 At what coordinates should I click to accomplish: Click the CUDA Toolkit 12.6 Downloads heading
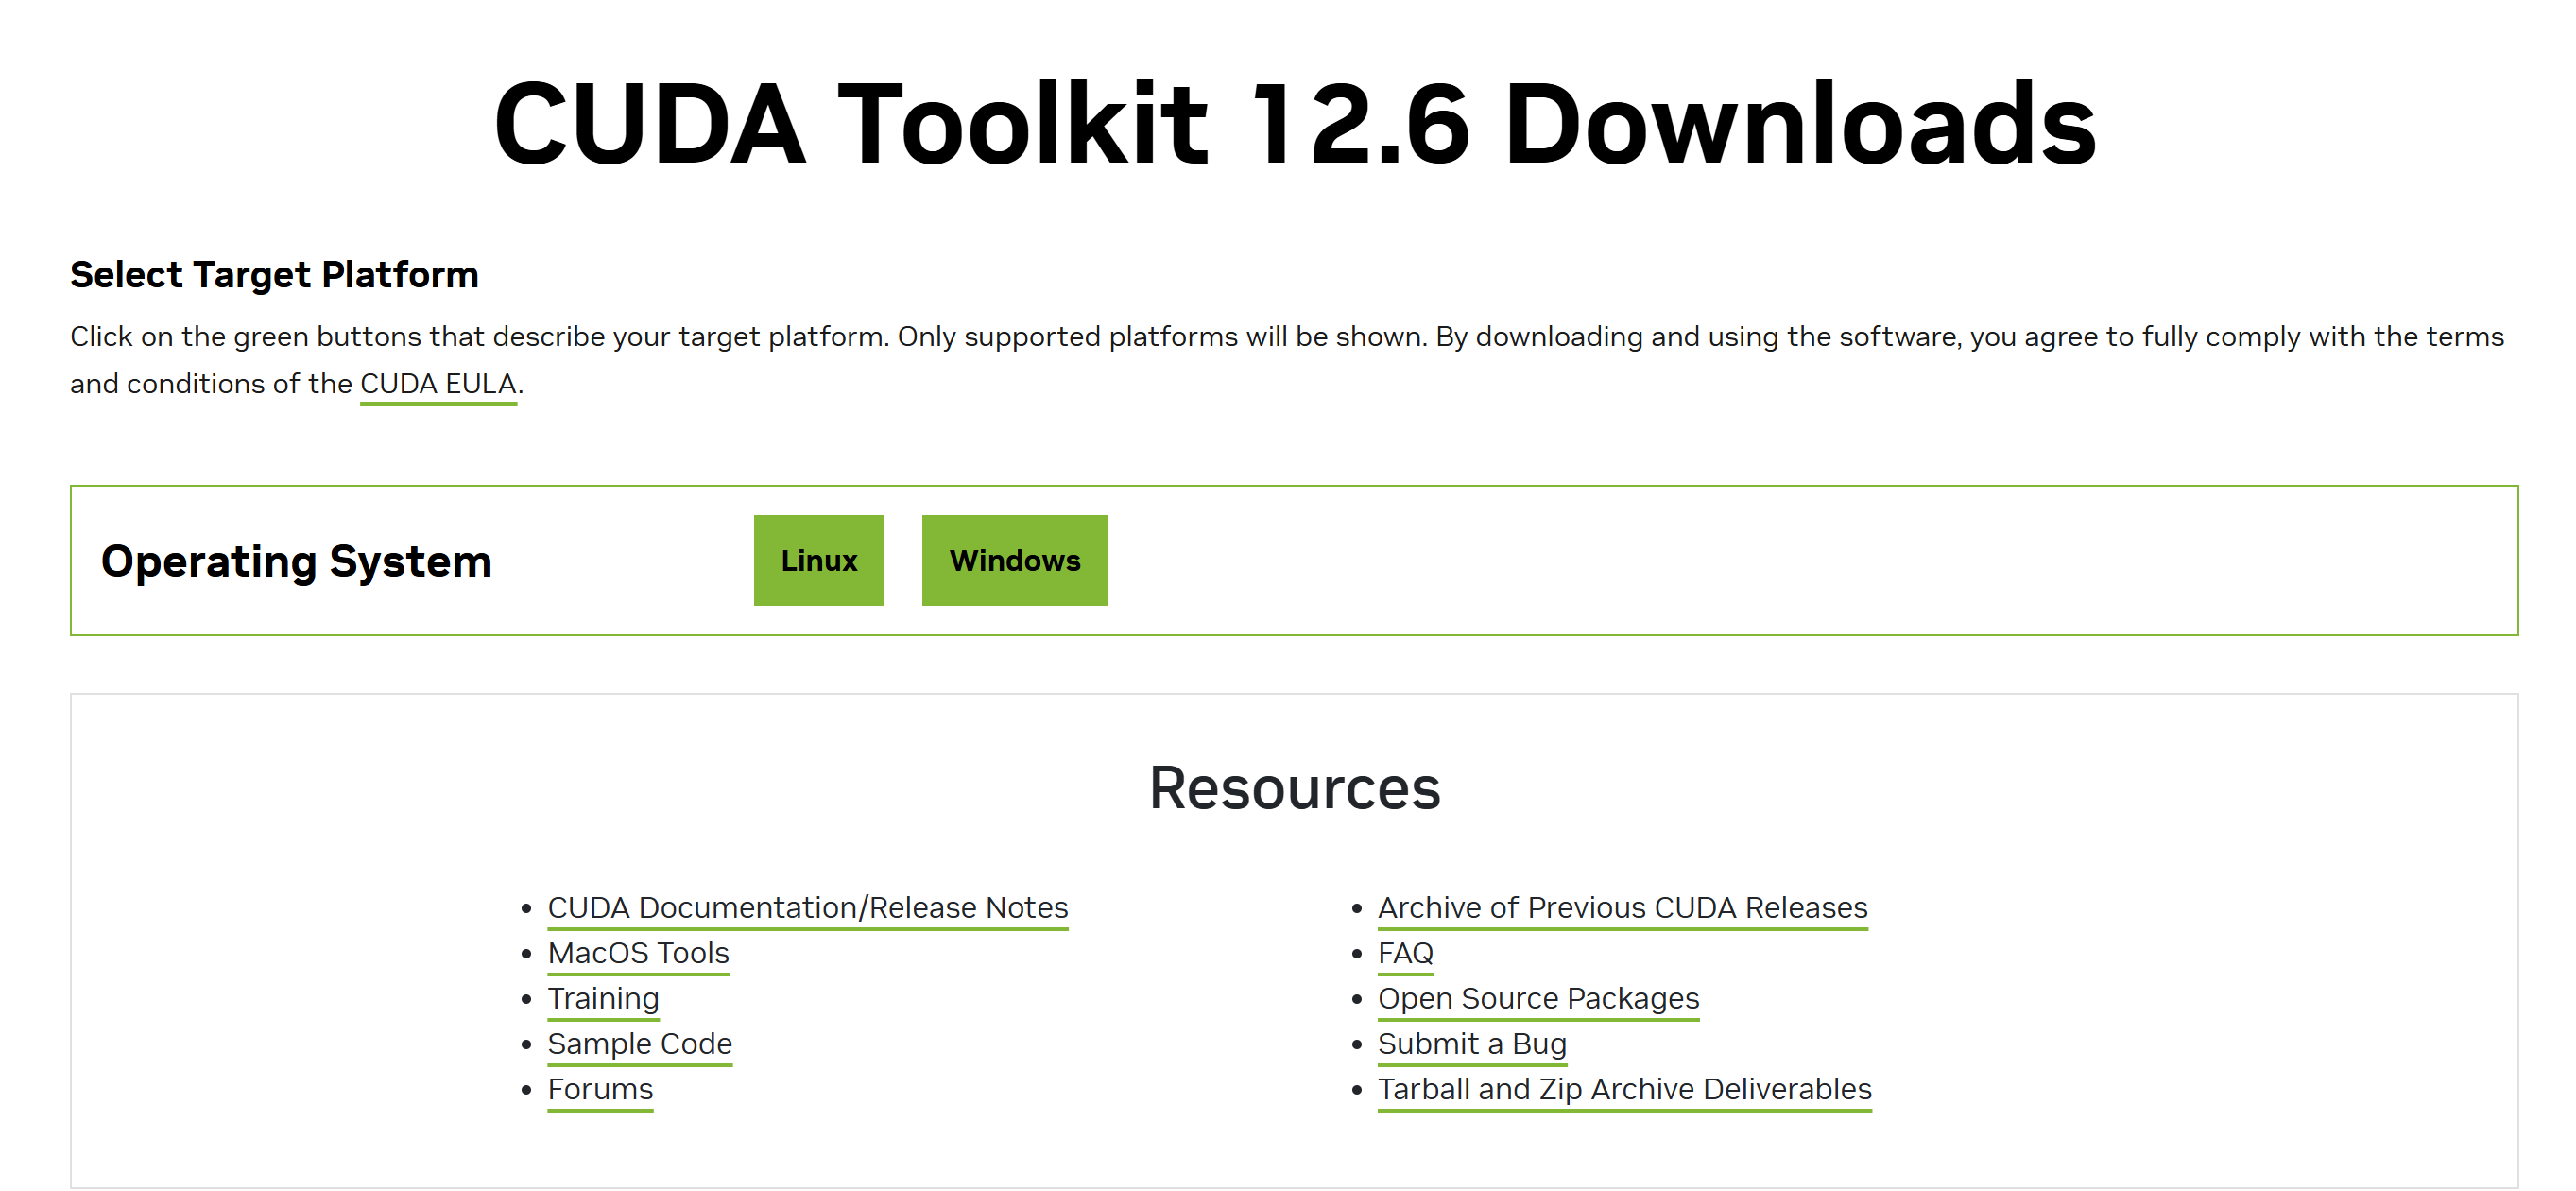(1294, 124)
